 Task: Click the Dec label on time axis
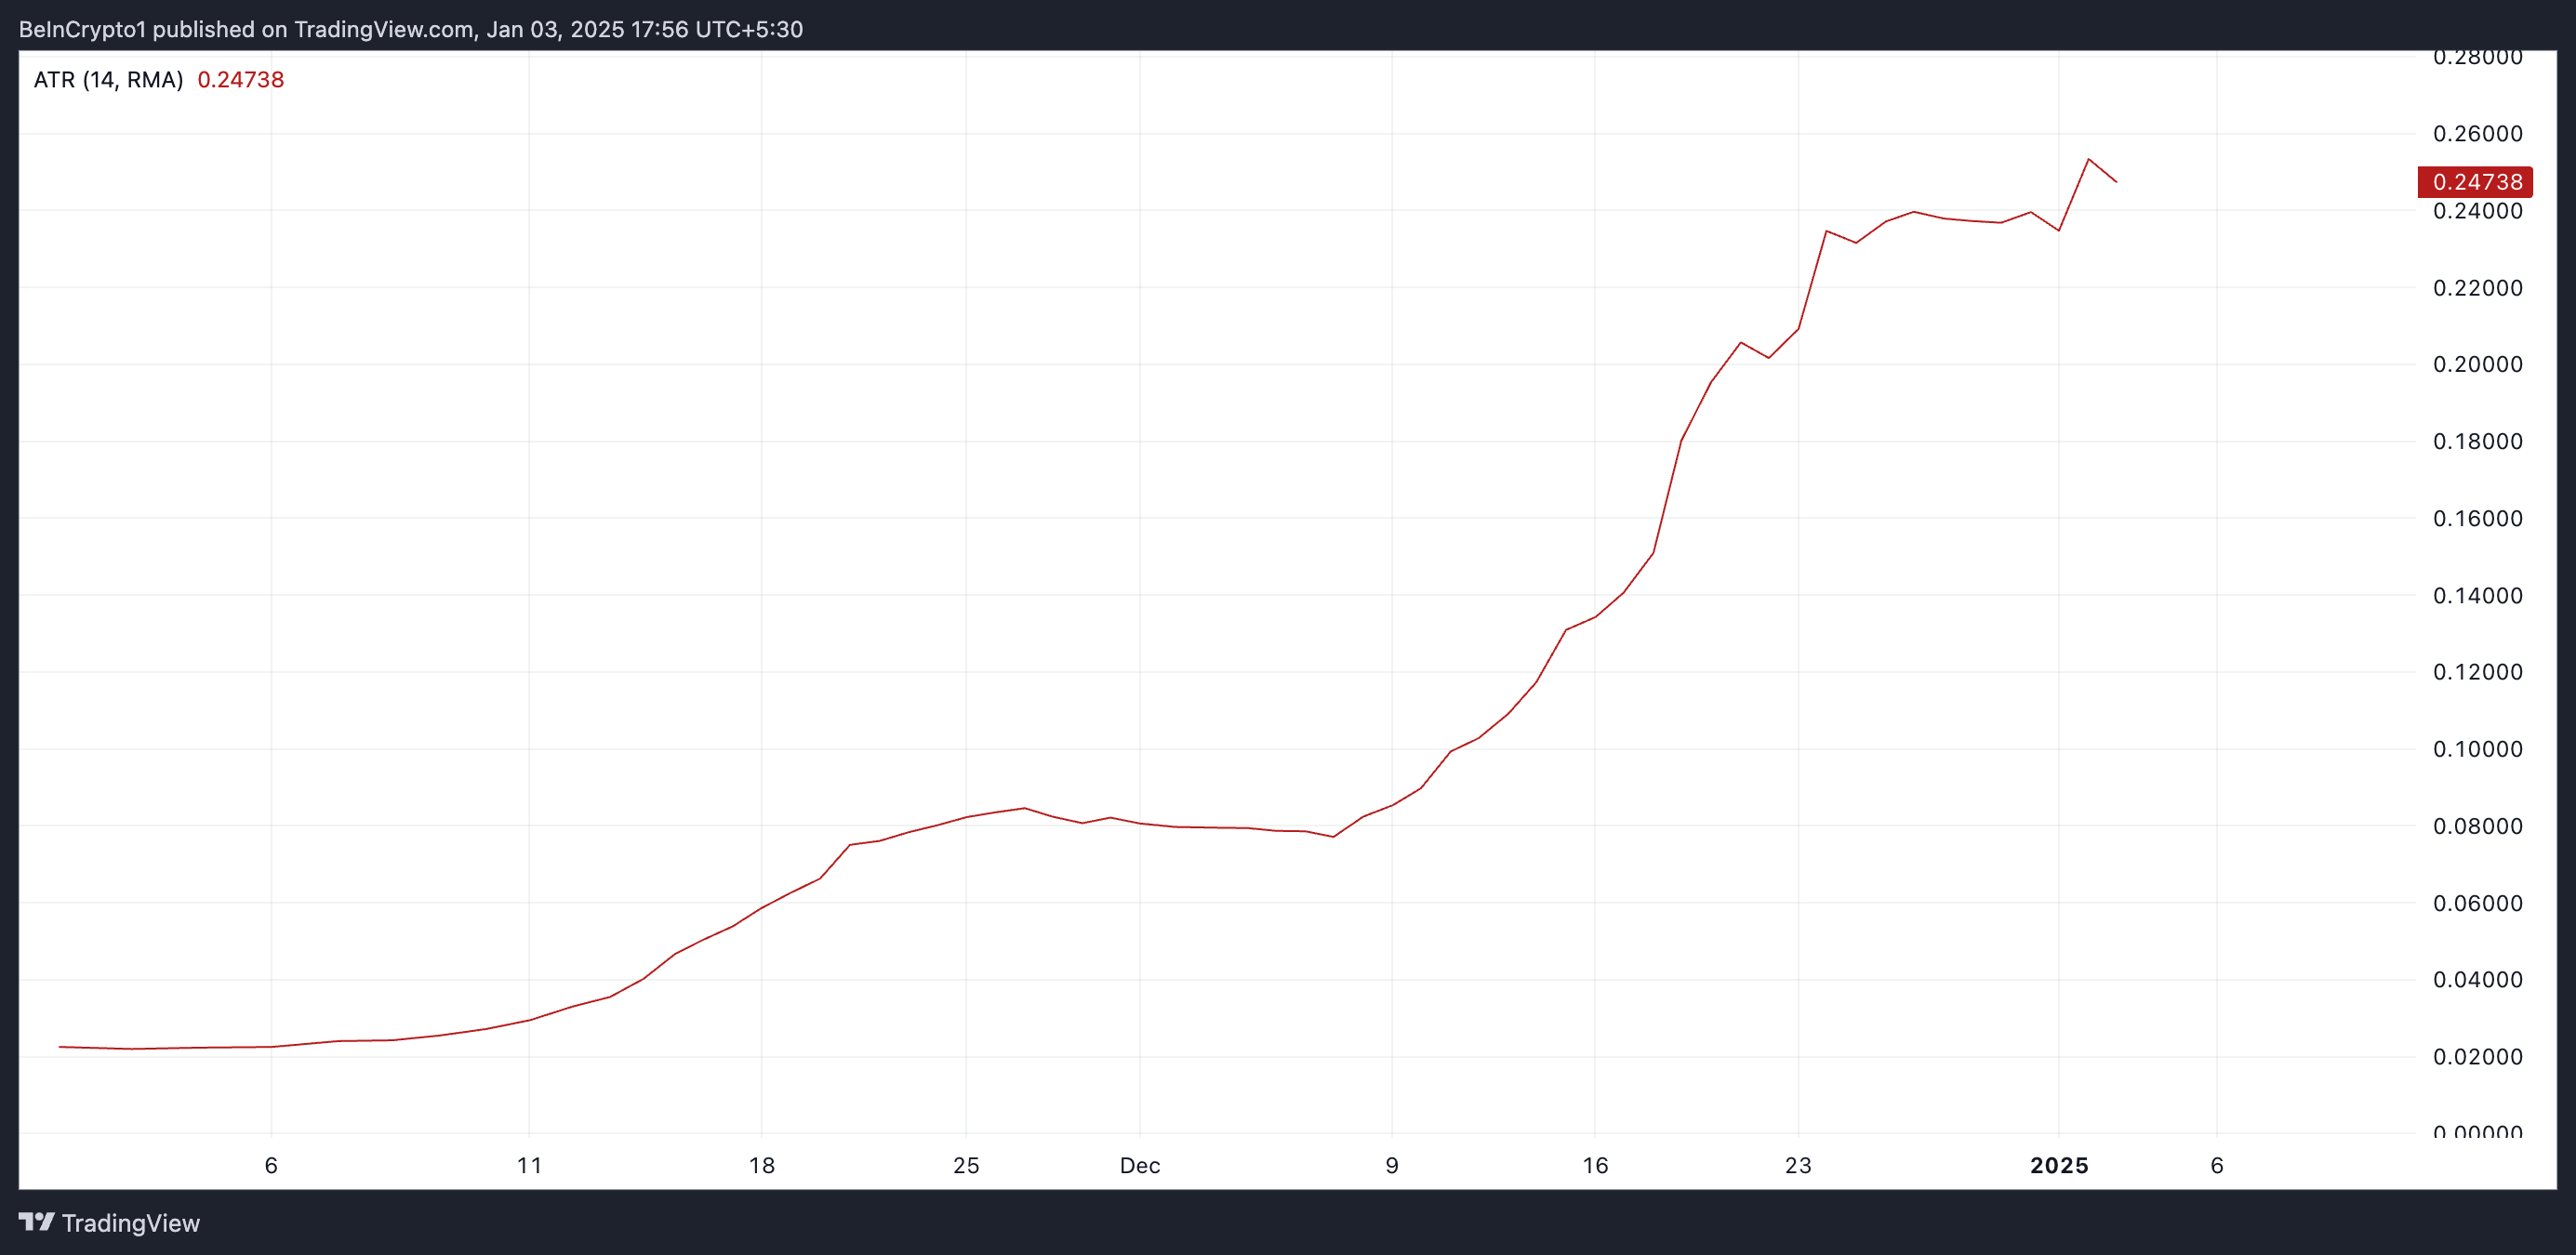[1139, 1165]
